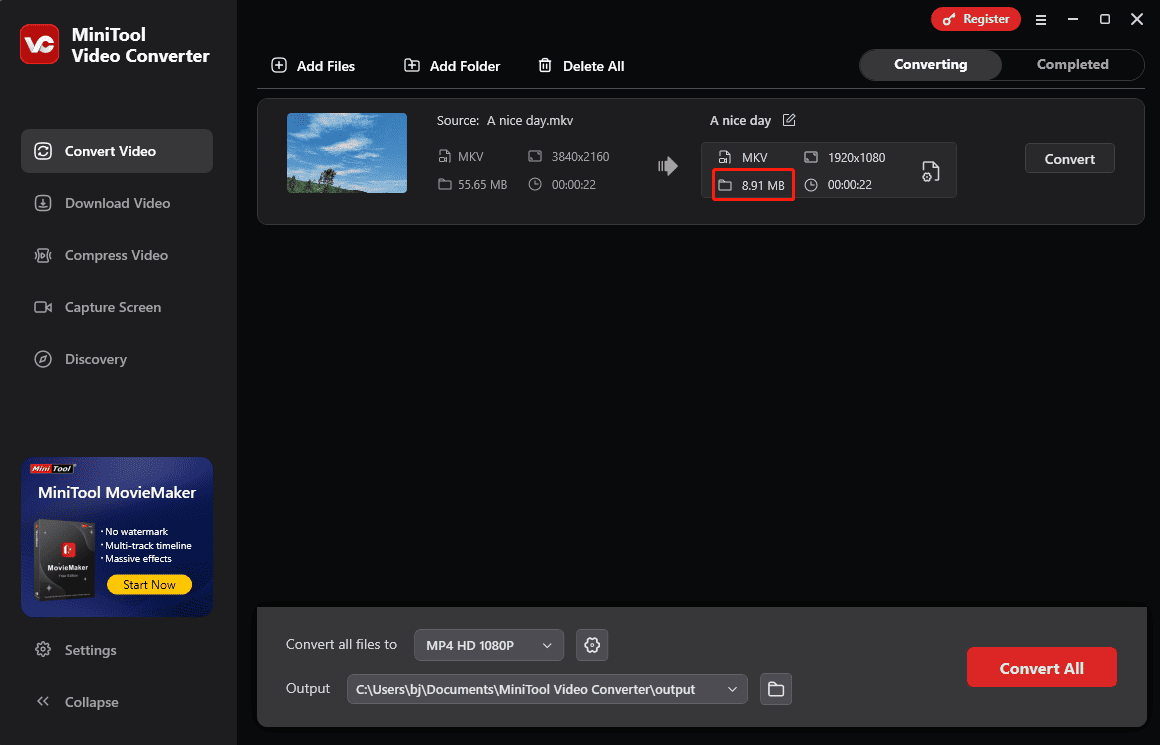Click the source duration 00:00:22
The image size is (1160, 745).
[x=573, y=184]
